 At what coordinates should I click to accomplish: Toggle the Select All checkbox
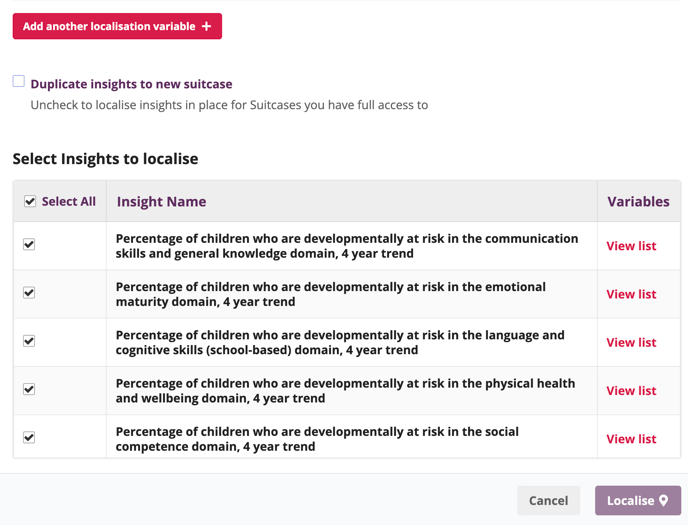[30, 201]
